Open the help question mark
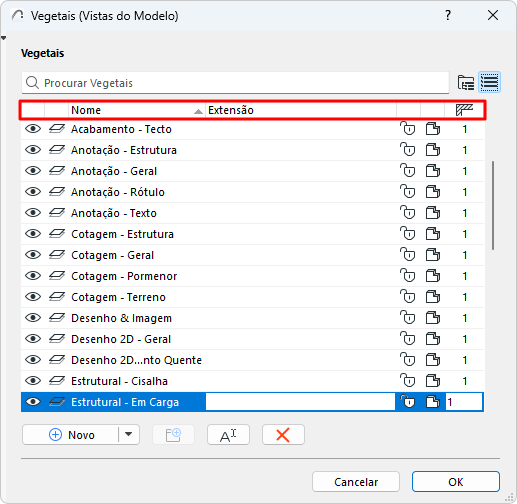This screenshot has height=504, width=517. click(x=448, y=15)
